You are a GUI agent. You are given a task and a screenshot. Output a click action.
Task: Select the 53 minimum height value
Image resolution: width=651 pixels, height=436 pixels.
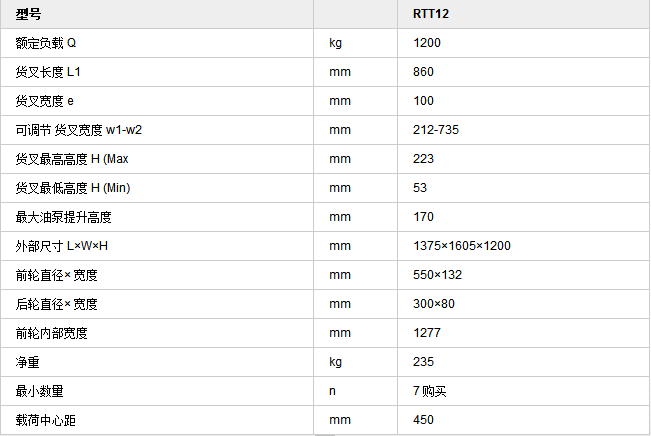(x=420, y=188)
